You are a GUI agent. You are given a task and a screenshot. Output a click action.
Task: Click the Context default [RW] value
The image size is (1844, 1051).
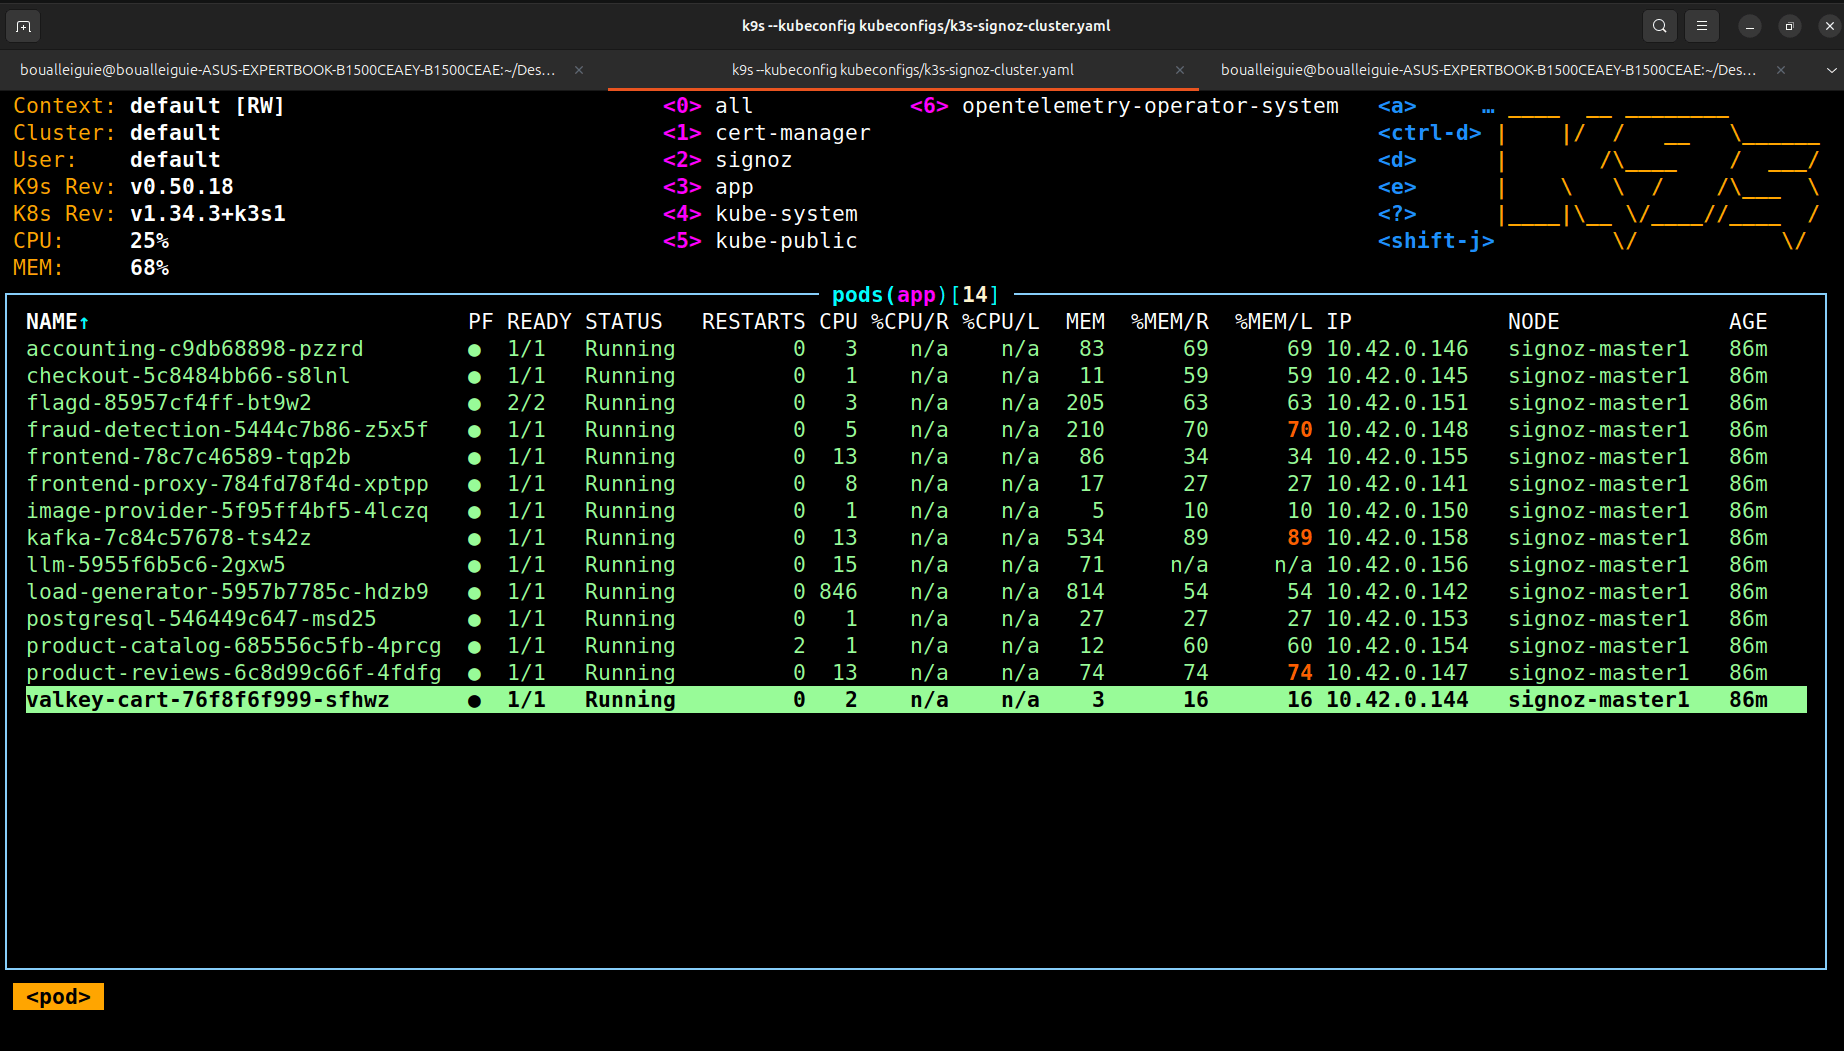[207, 106]
